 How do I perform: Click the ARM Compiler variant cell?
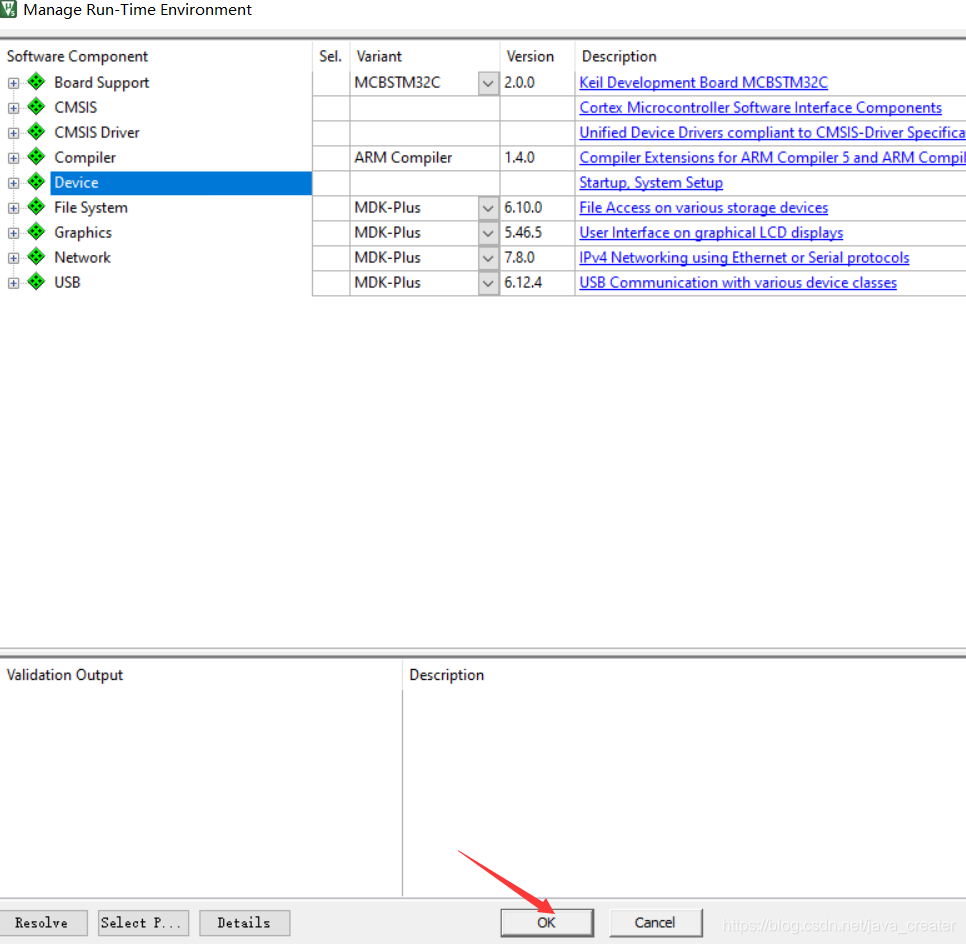point(424,158)
